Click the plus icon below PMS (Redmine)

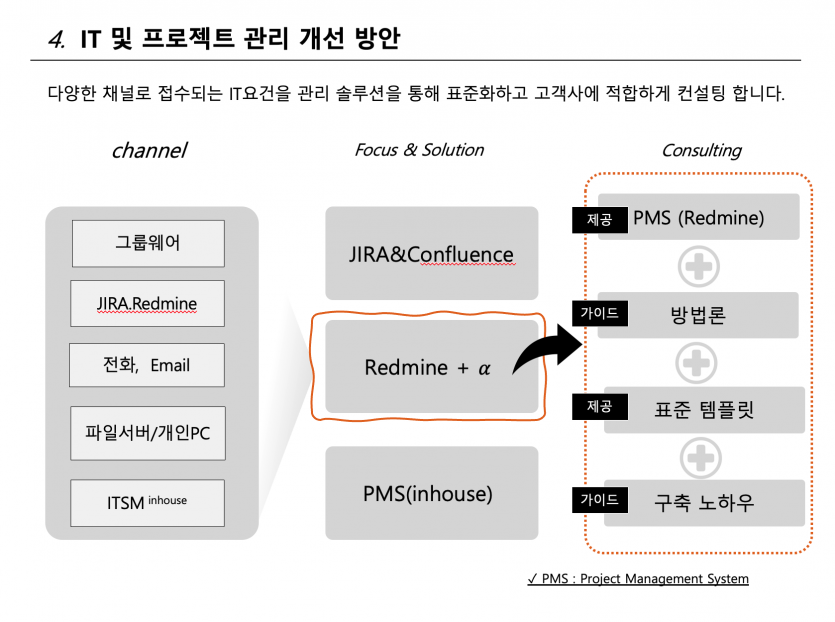click(699, 266)
